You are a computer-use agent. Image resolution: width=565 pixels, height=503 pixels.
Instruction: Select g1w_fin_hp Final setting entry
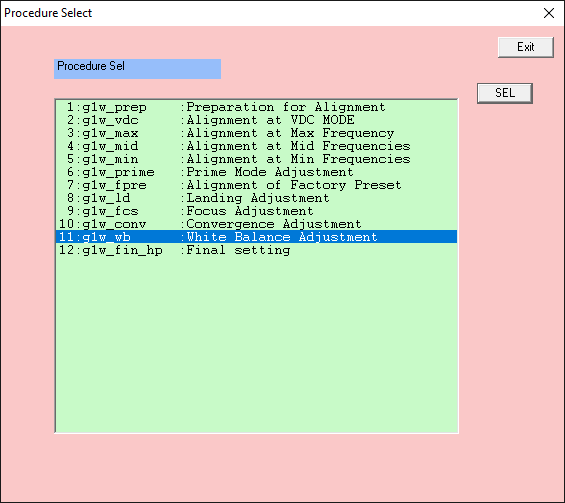point(256,250)
